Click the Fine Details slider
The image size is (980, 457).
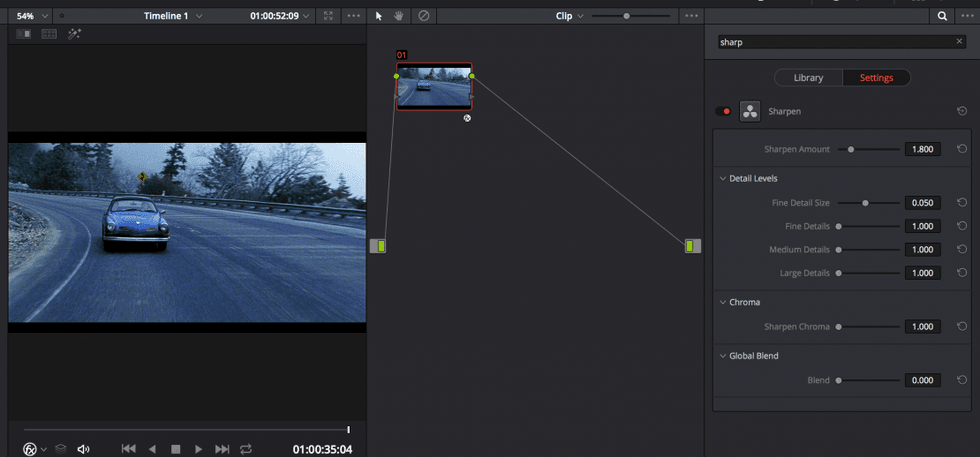coord(869,226)
